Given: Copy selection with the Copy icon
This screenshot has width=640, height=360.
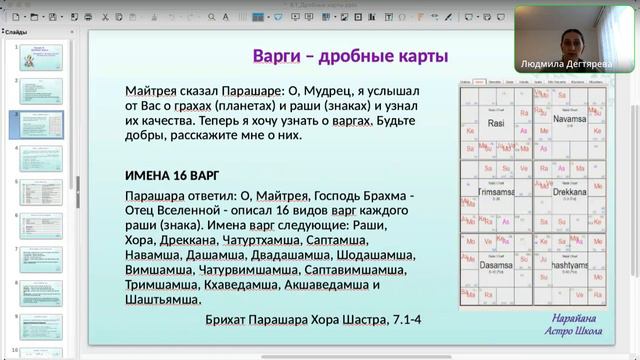Looking at the screenshot, I should 119,17.
